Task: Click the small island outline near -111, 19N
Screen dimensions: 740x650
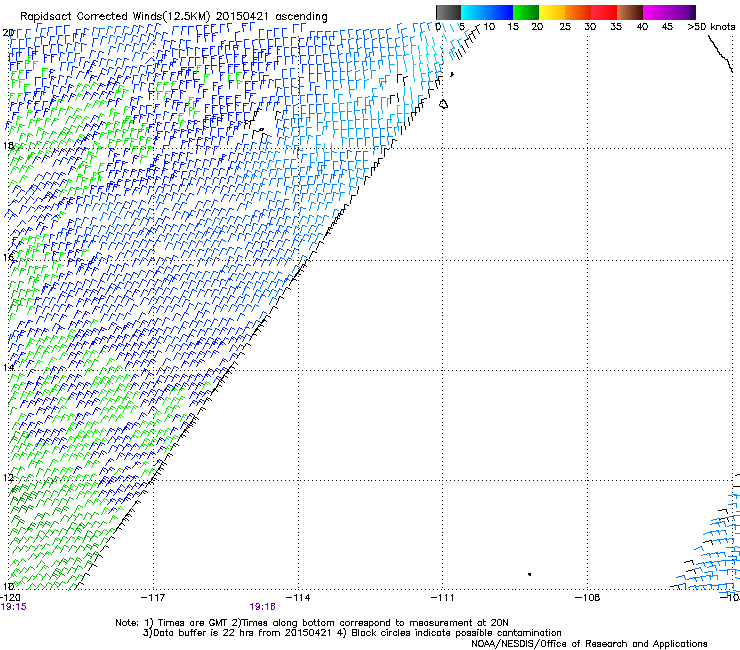Action: pos(444,104)
